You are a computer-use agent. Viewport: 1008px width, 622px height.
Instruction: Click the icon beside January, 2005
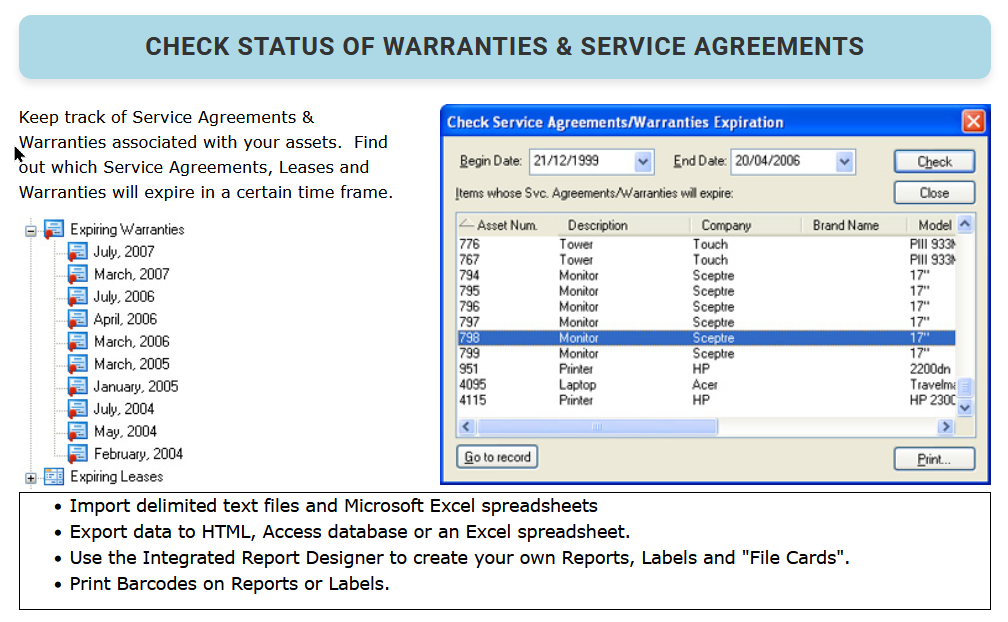(77, 387)
